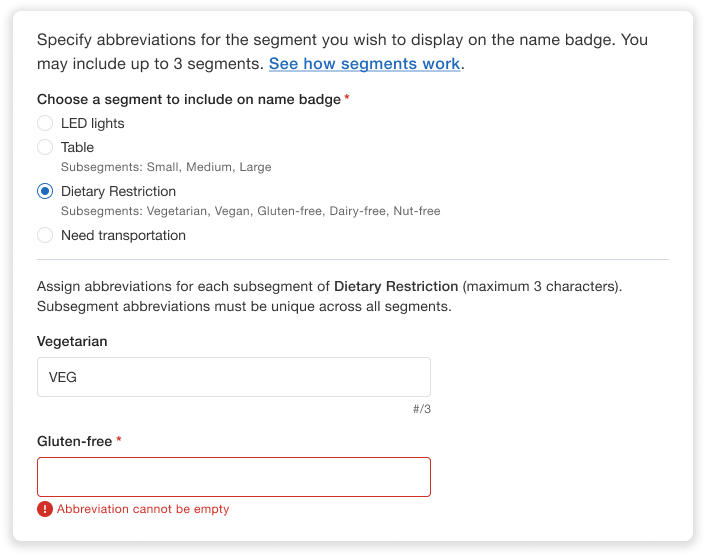Focus the empty Gluten-free abbreviation field
The height and width of the screenshot is (556, 706).
click(233, 477)
